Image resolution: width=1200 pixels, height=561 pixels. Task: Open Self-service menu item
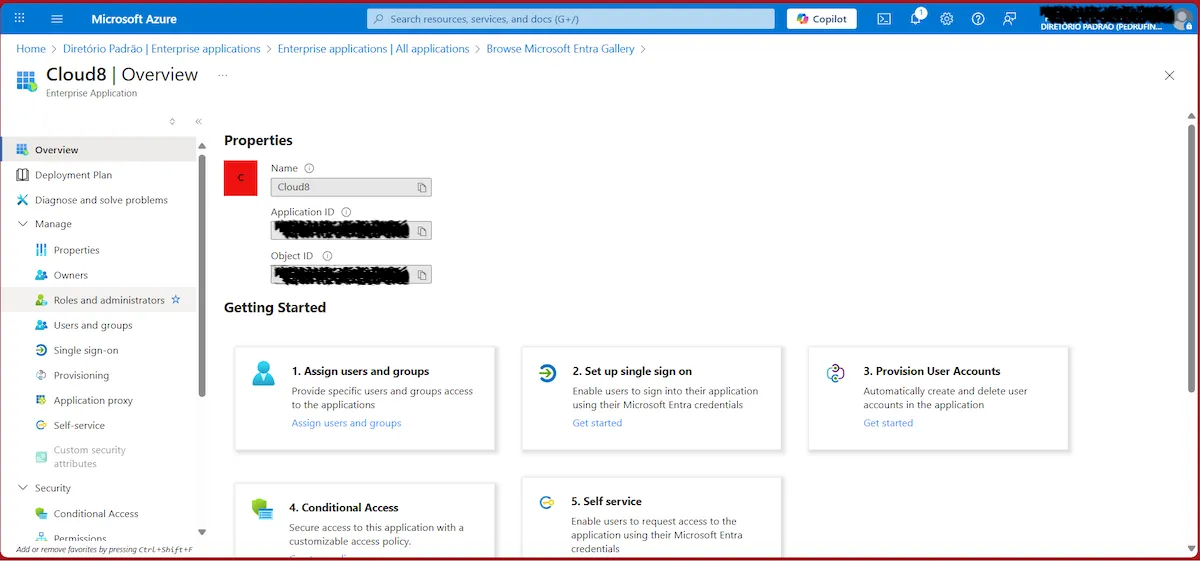click(79, 425)
